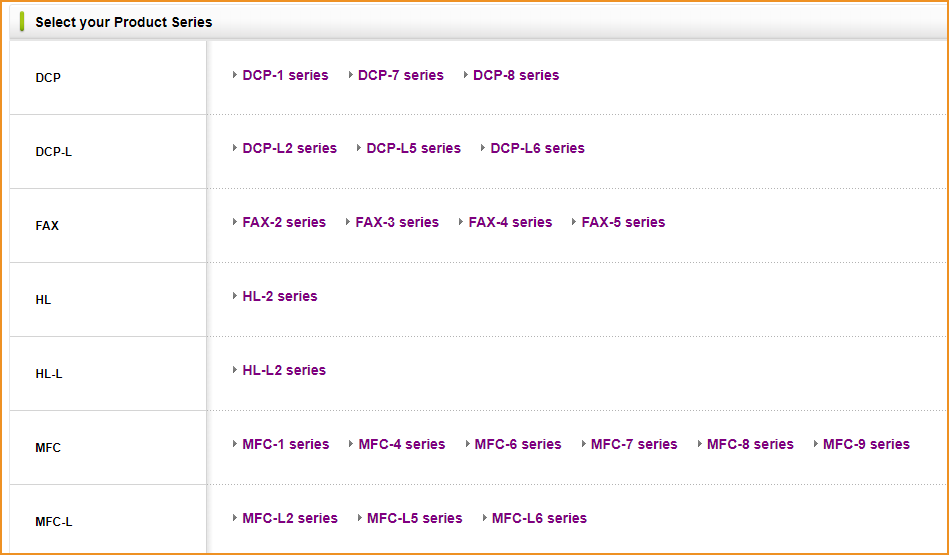Viewport: 949px width, 555px height.
Task: Select DCP-8 series
Action: point(516,75)
